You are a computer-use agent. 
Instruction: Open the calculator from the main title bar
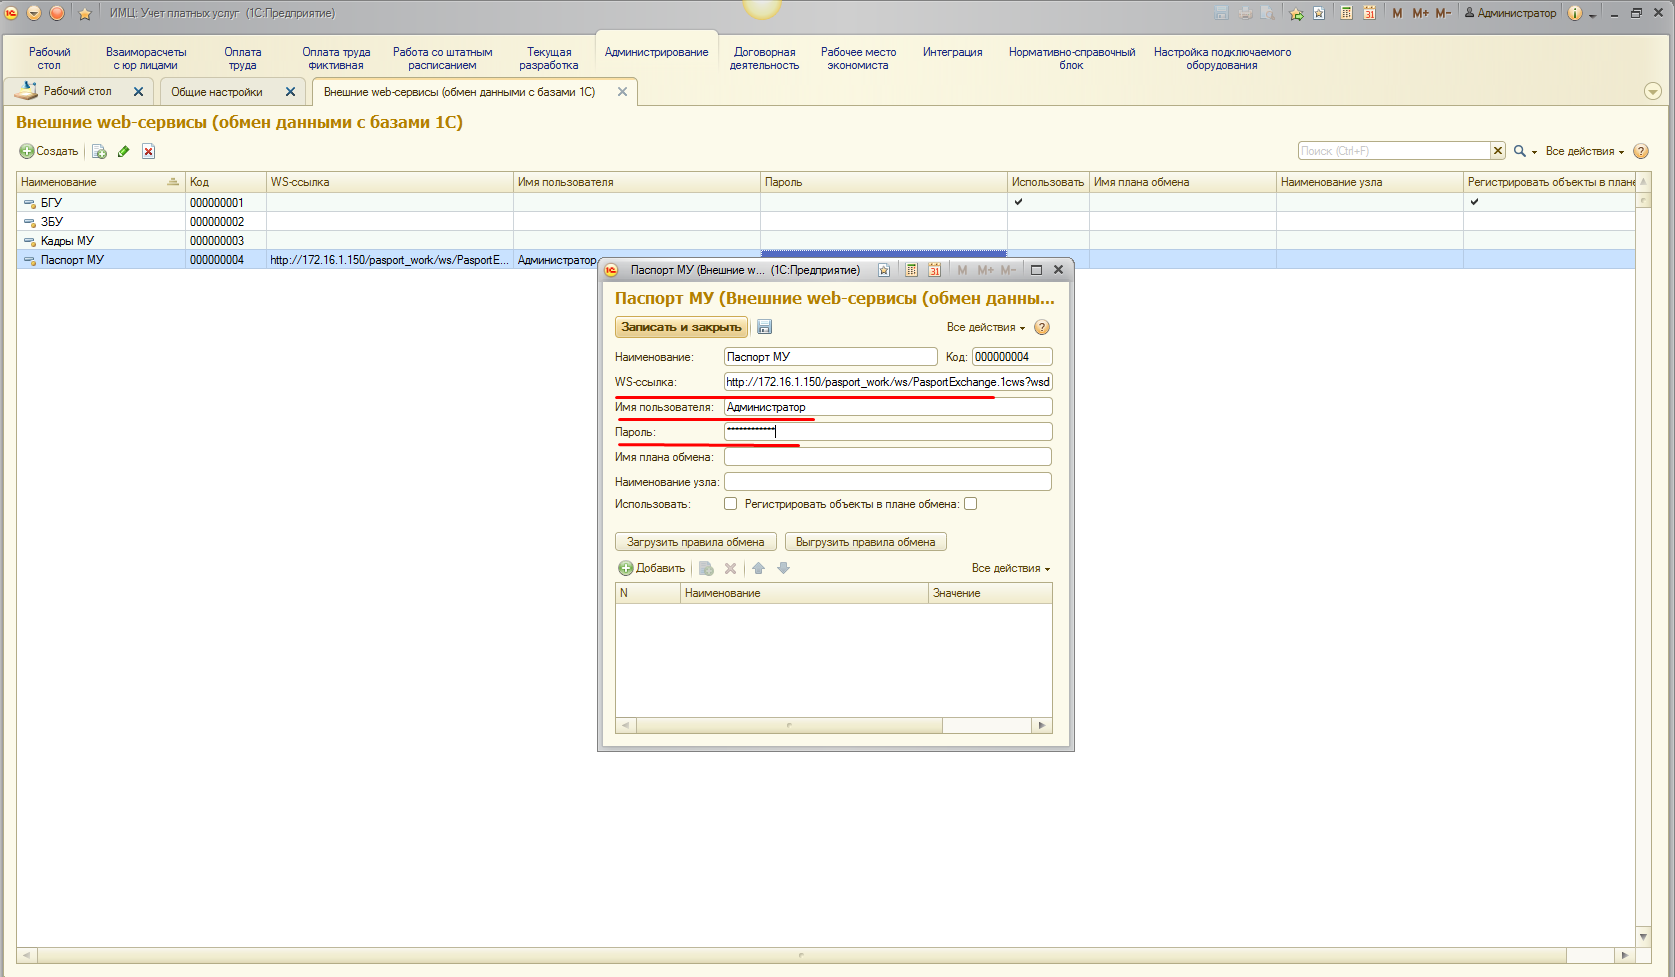click(1346, 13)
